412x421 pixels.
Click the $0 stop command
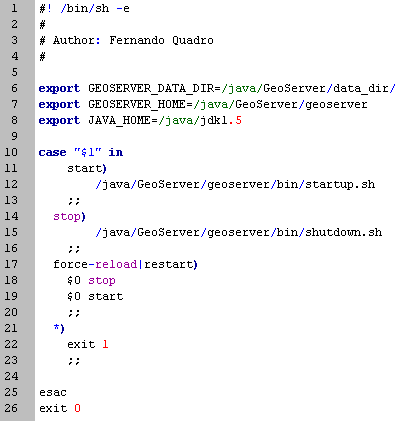(91, 281)
